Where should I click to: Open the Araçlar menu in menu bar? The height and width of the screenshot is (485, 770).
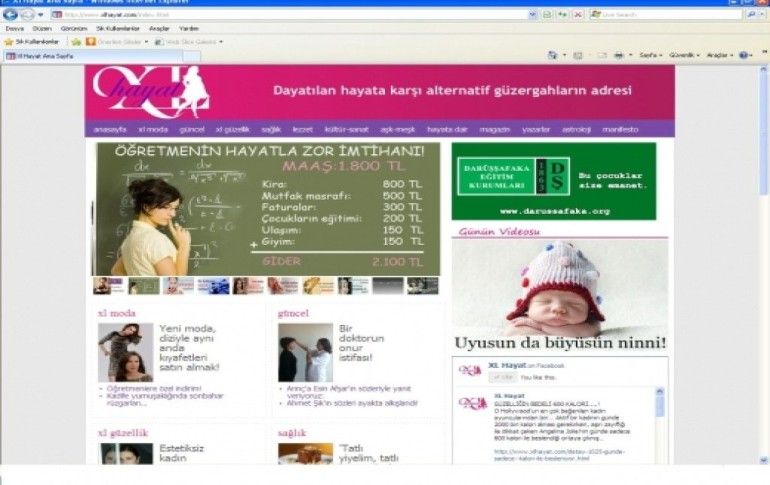[x=159, y=29]
